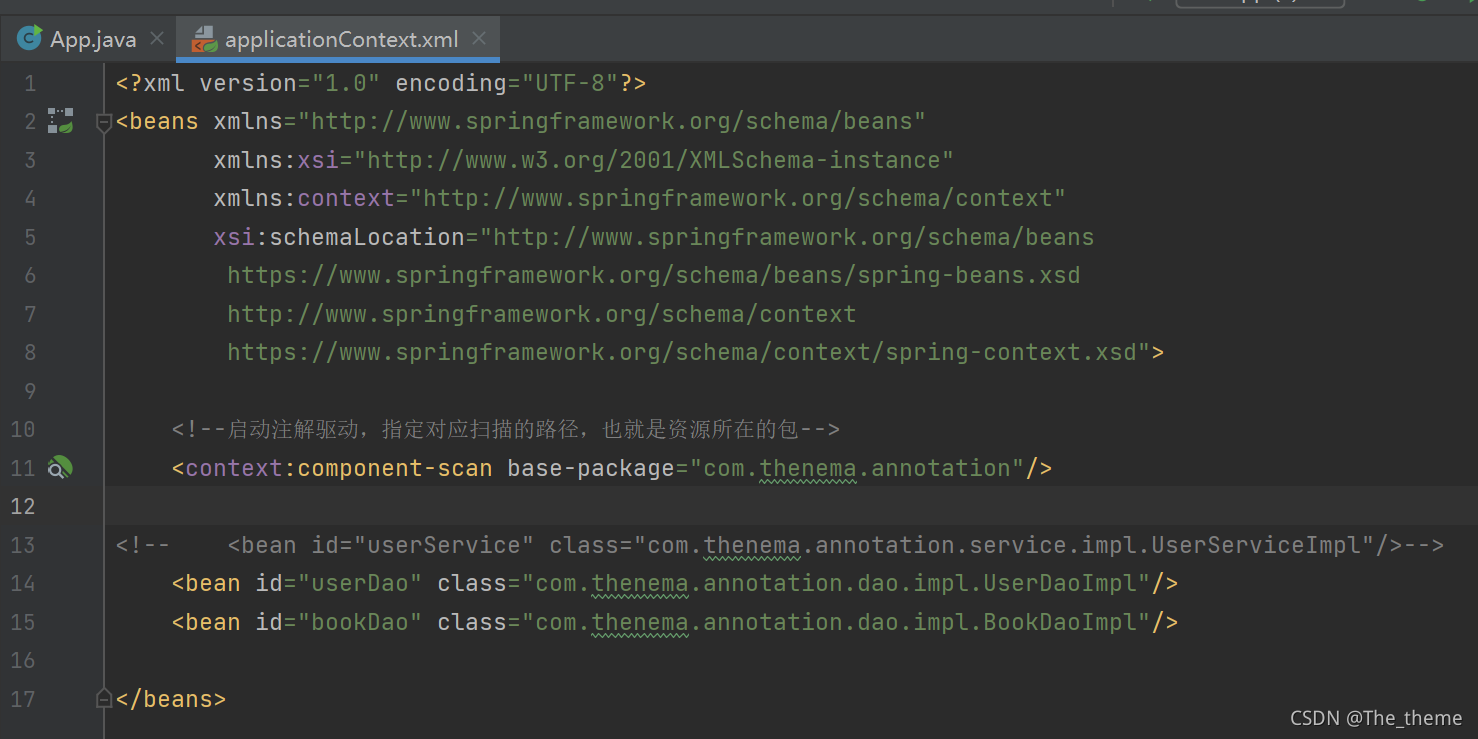Image resolution: width=1478 pixels, height=739 pixels.
Task: Click the xmlns beans URL on line 2
Action: [x=612, y=122]
